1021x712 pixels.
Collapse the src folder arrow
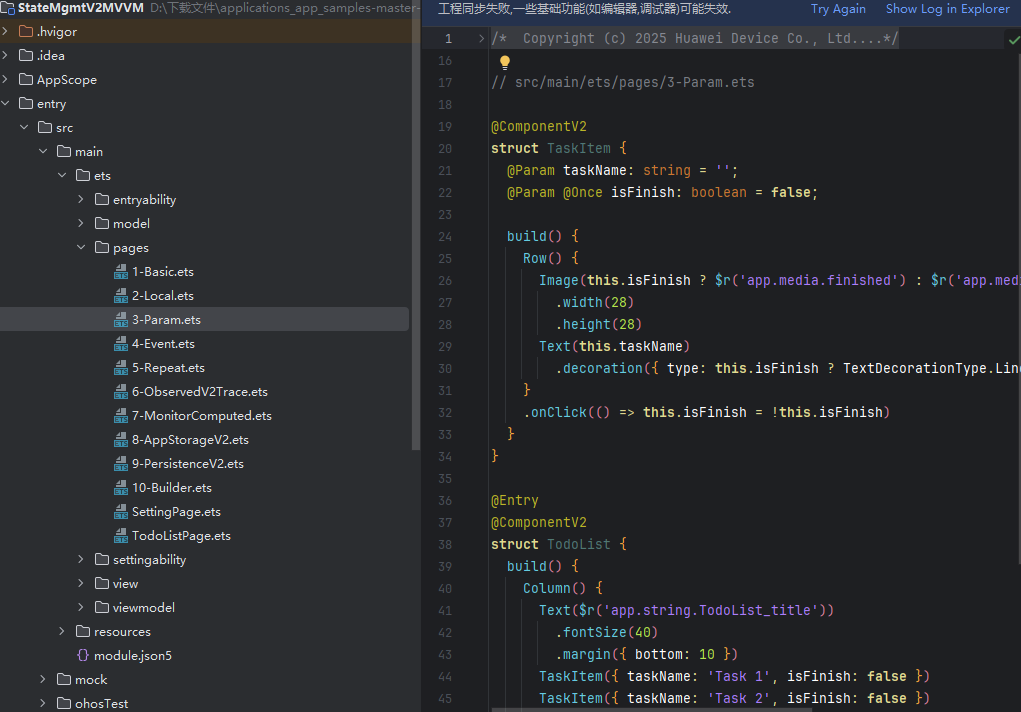coord(24,128)
